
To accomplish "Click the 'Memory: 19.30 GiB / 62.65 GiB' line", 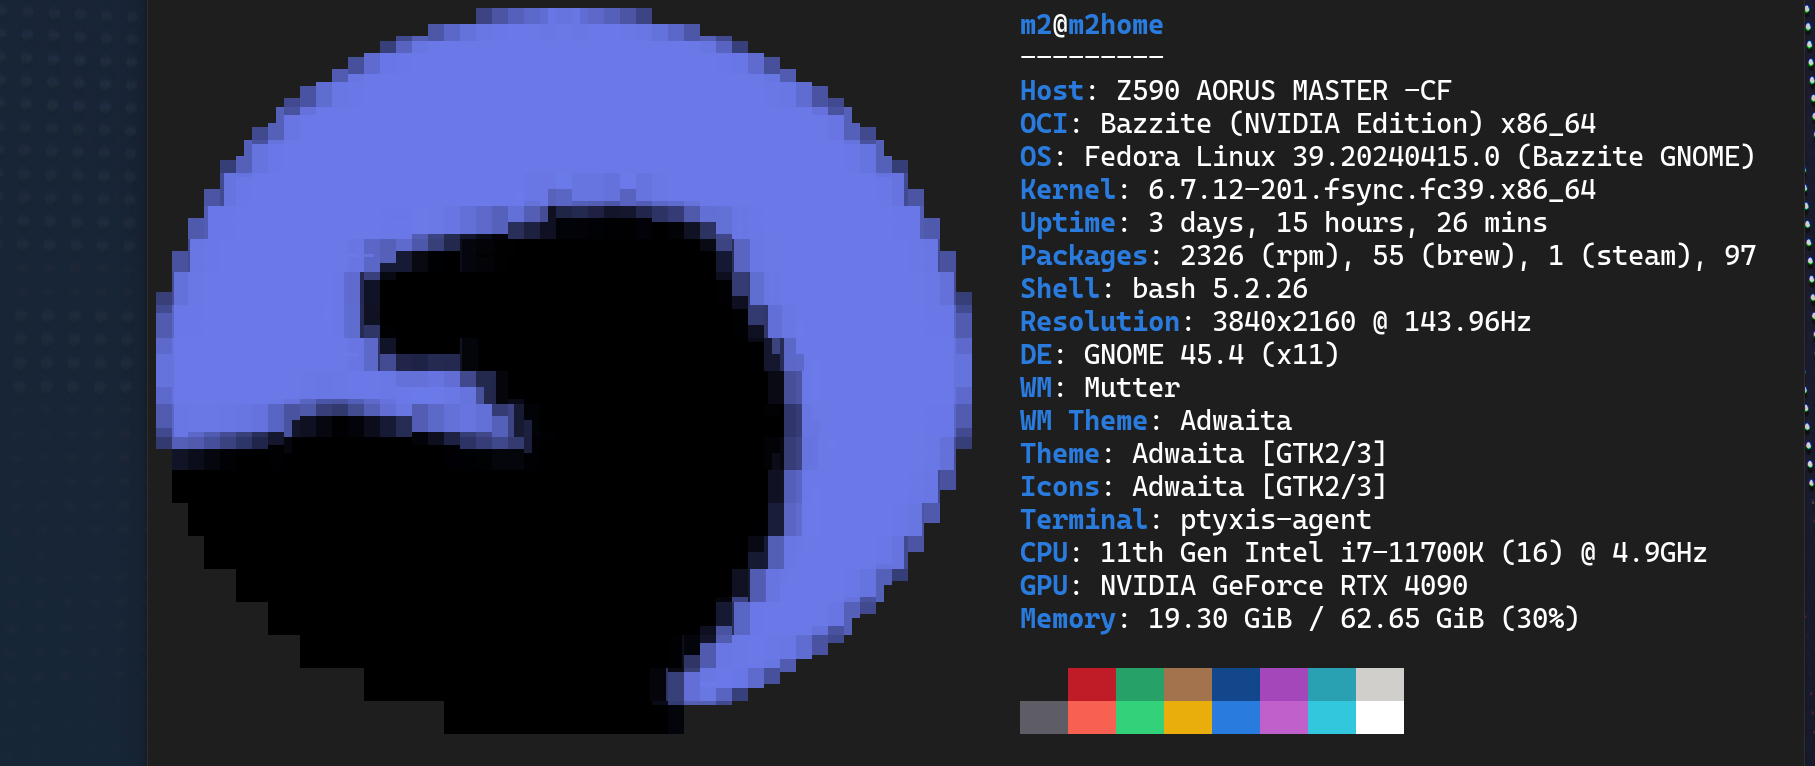I will point(1300,619).
